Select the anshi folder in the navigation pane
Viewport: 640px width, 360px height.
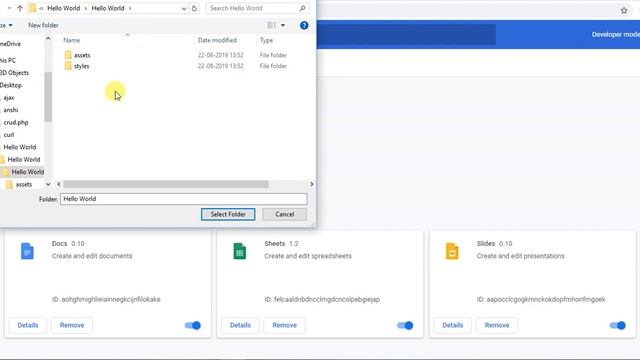pos(11,110)
